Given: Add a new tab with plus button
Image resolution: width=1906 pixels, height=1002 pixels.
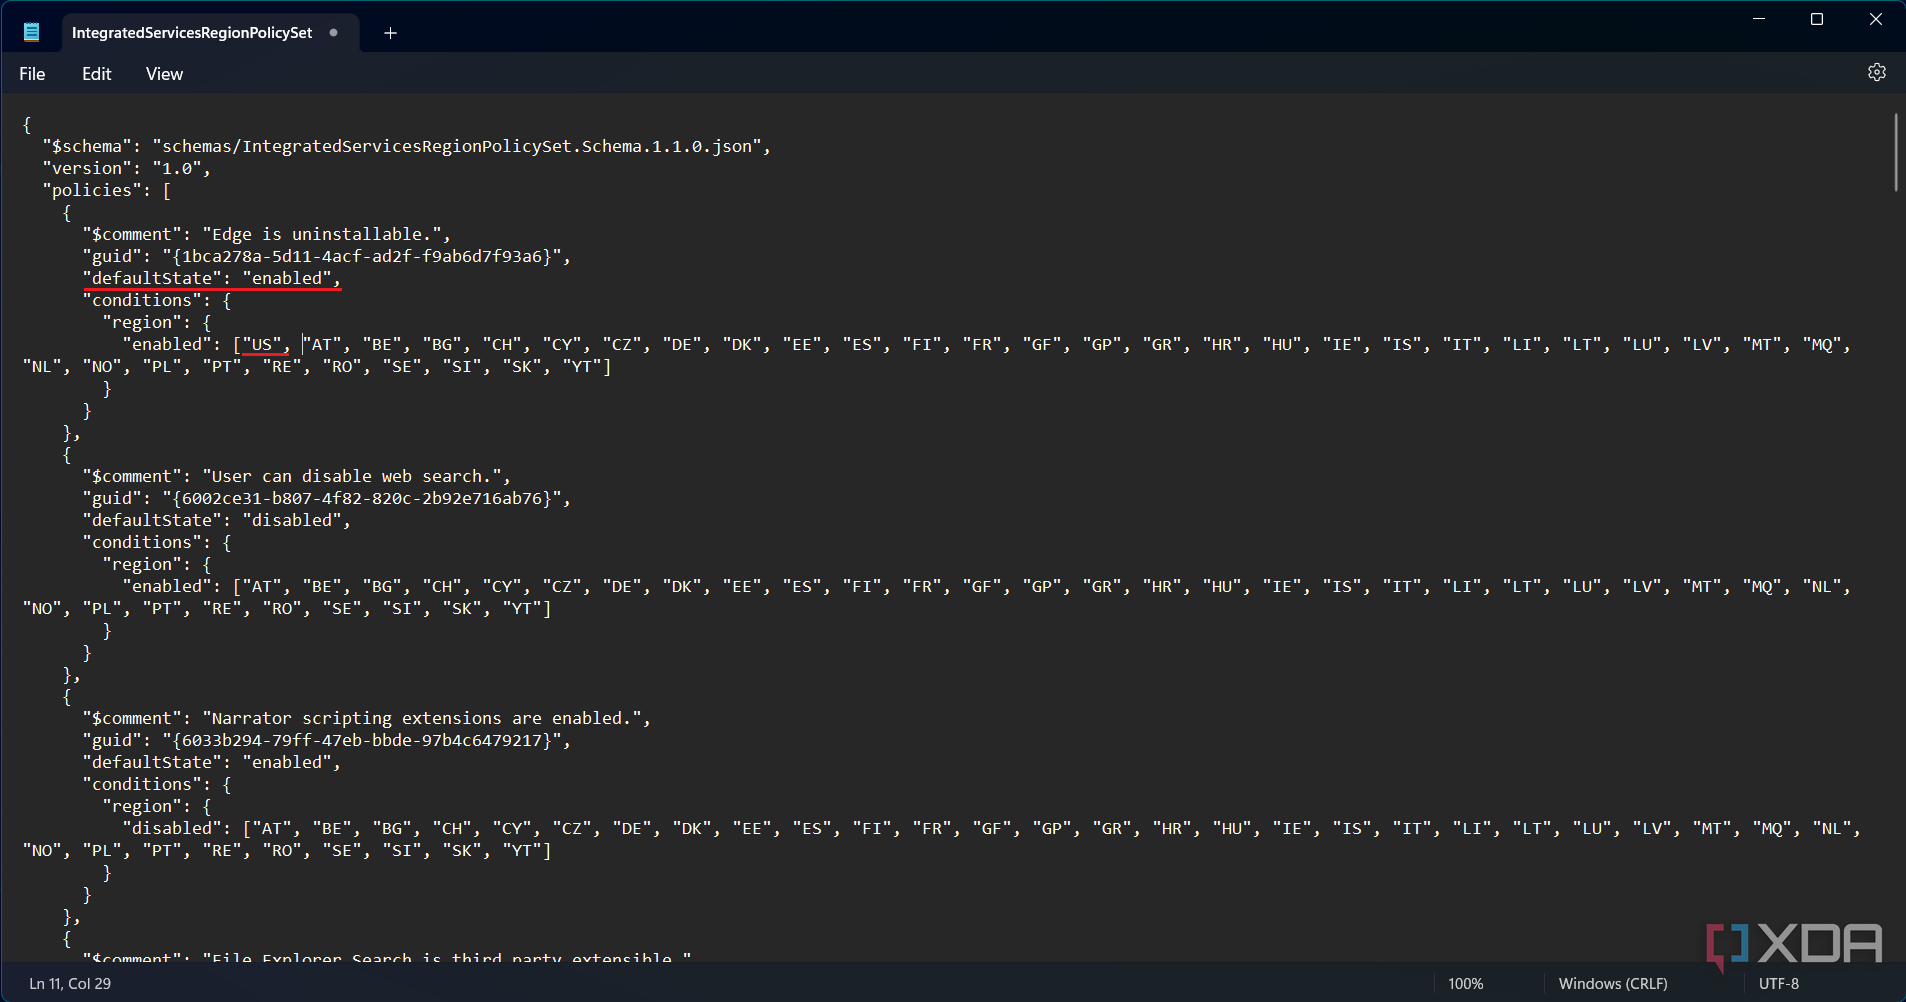Looking at the screenshot, I should (391, 33).
